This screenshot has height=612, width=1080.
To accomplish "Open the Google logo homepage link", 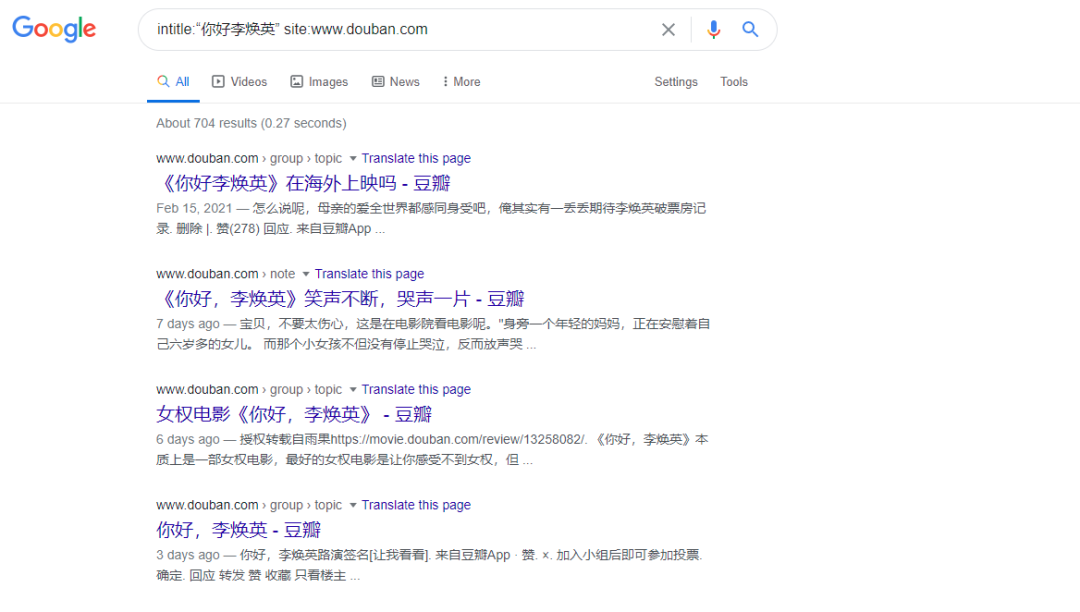I will (x=54, y=29).
